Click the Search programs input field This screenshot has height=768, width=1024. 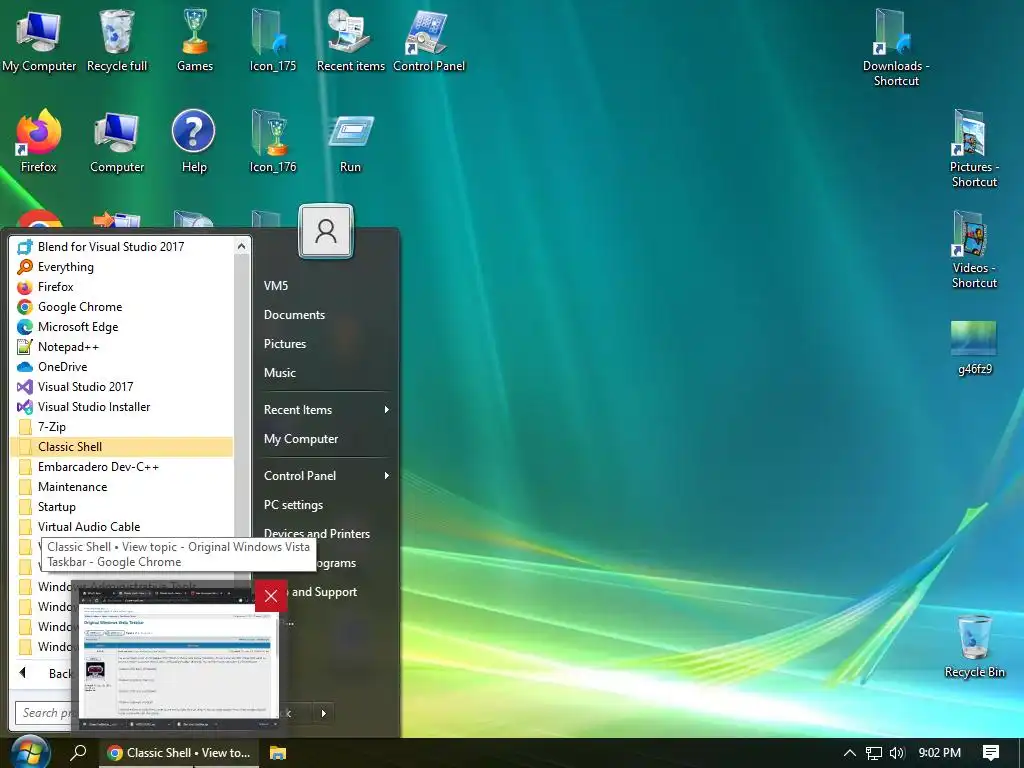coord(47,712)
